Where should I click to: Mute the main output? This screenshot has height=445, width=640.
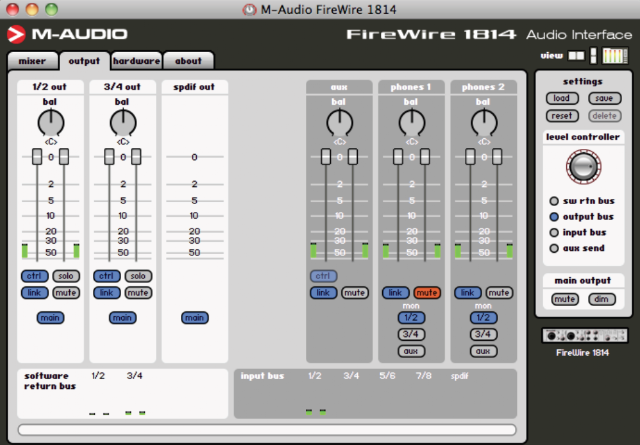tap(565, 299)
